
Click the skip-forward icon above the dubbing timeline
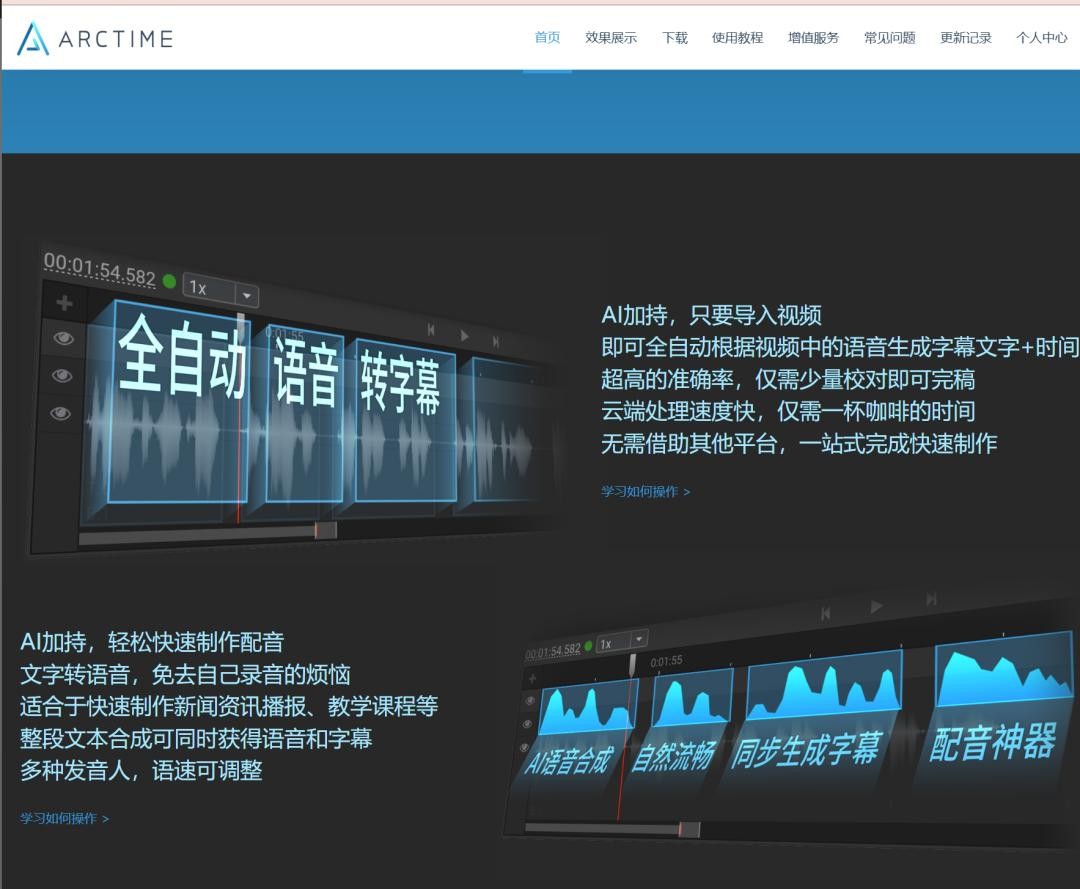pyautogui.click(x=931, y=599)
